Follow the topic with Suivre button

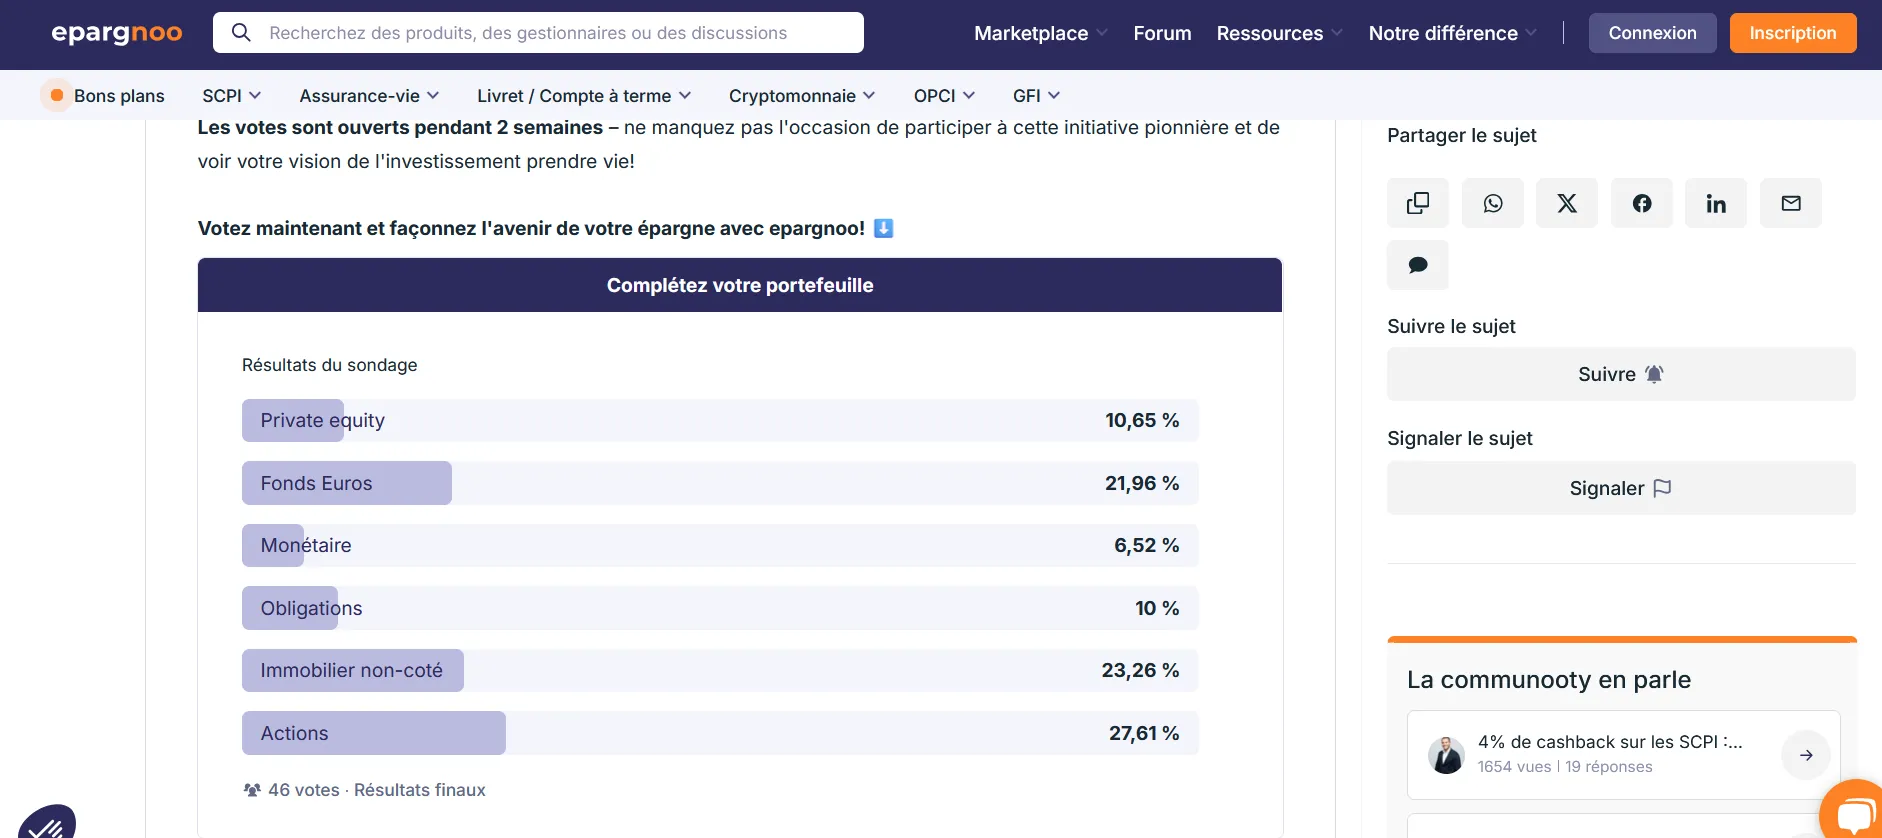click(x=1620, y=374)
